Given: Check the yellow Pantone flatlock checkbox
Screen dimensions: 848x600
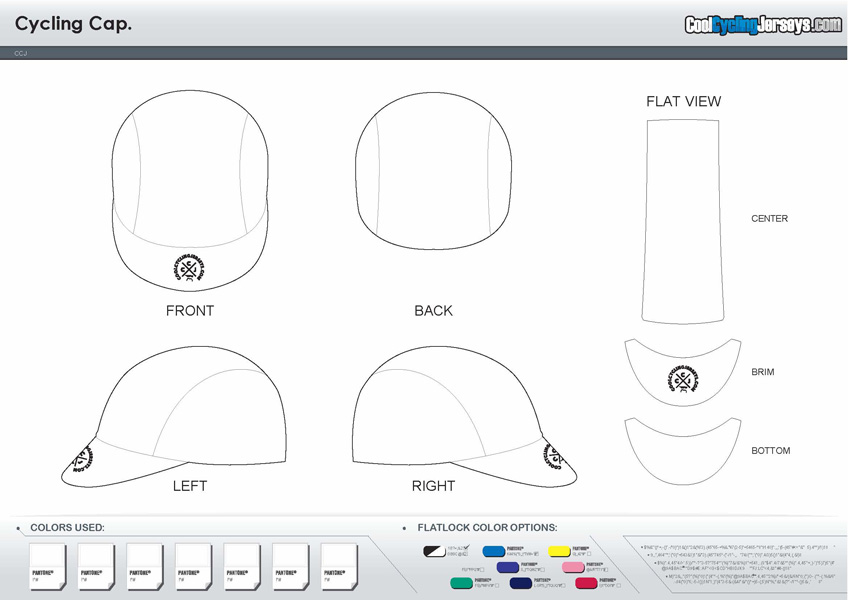Looking at the screenshot, I should (x=588, y=554).
